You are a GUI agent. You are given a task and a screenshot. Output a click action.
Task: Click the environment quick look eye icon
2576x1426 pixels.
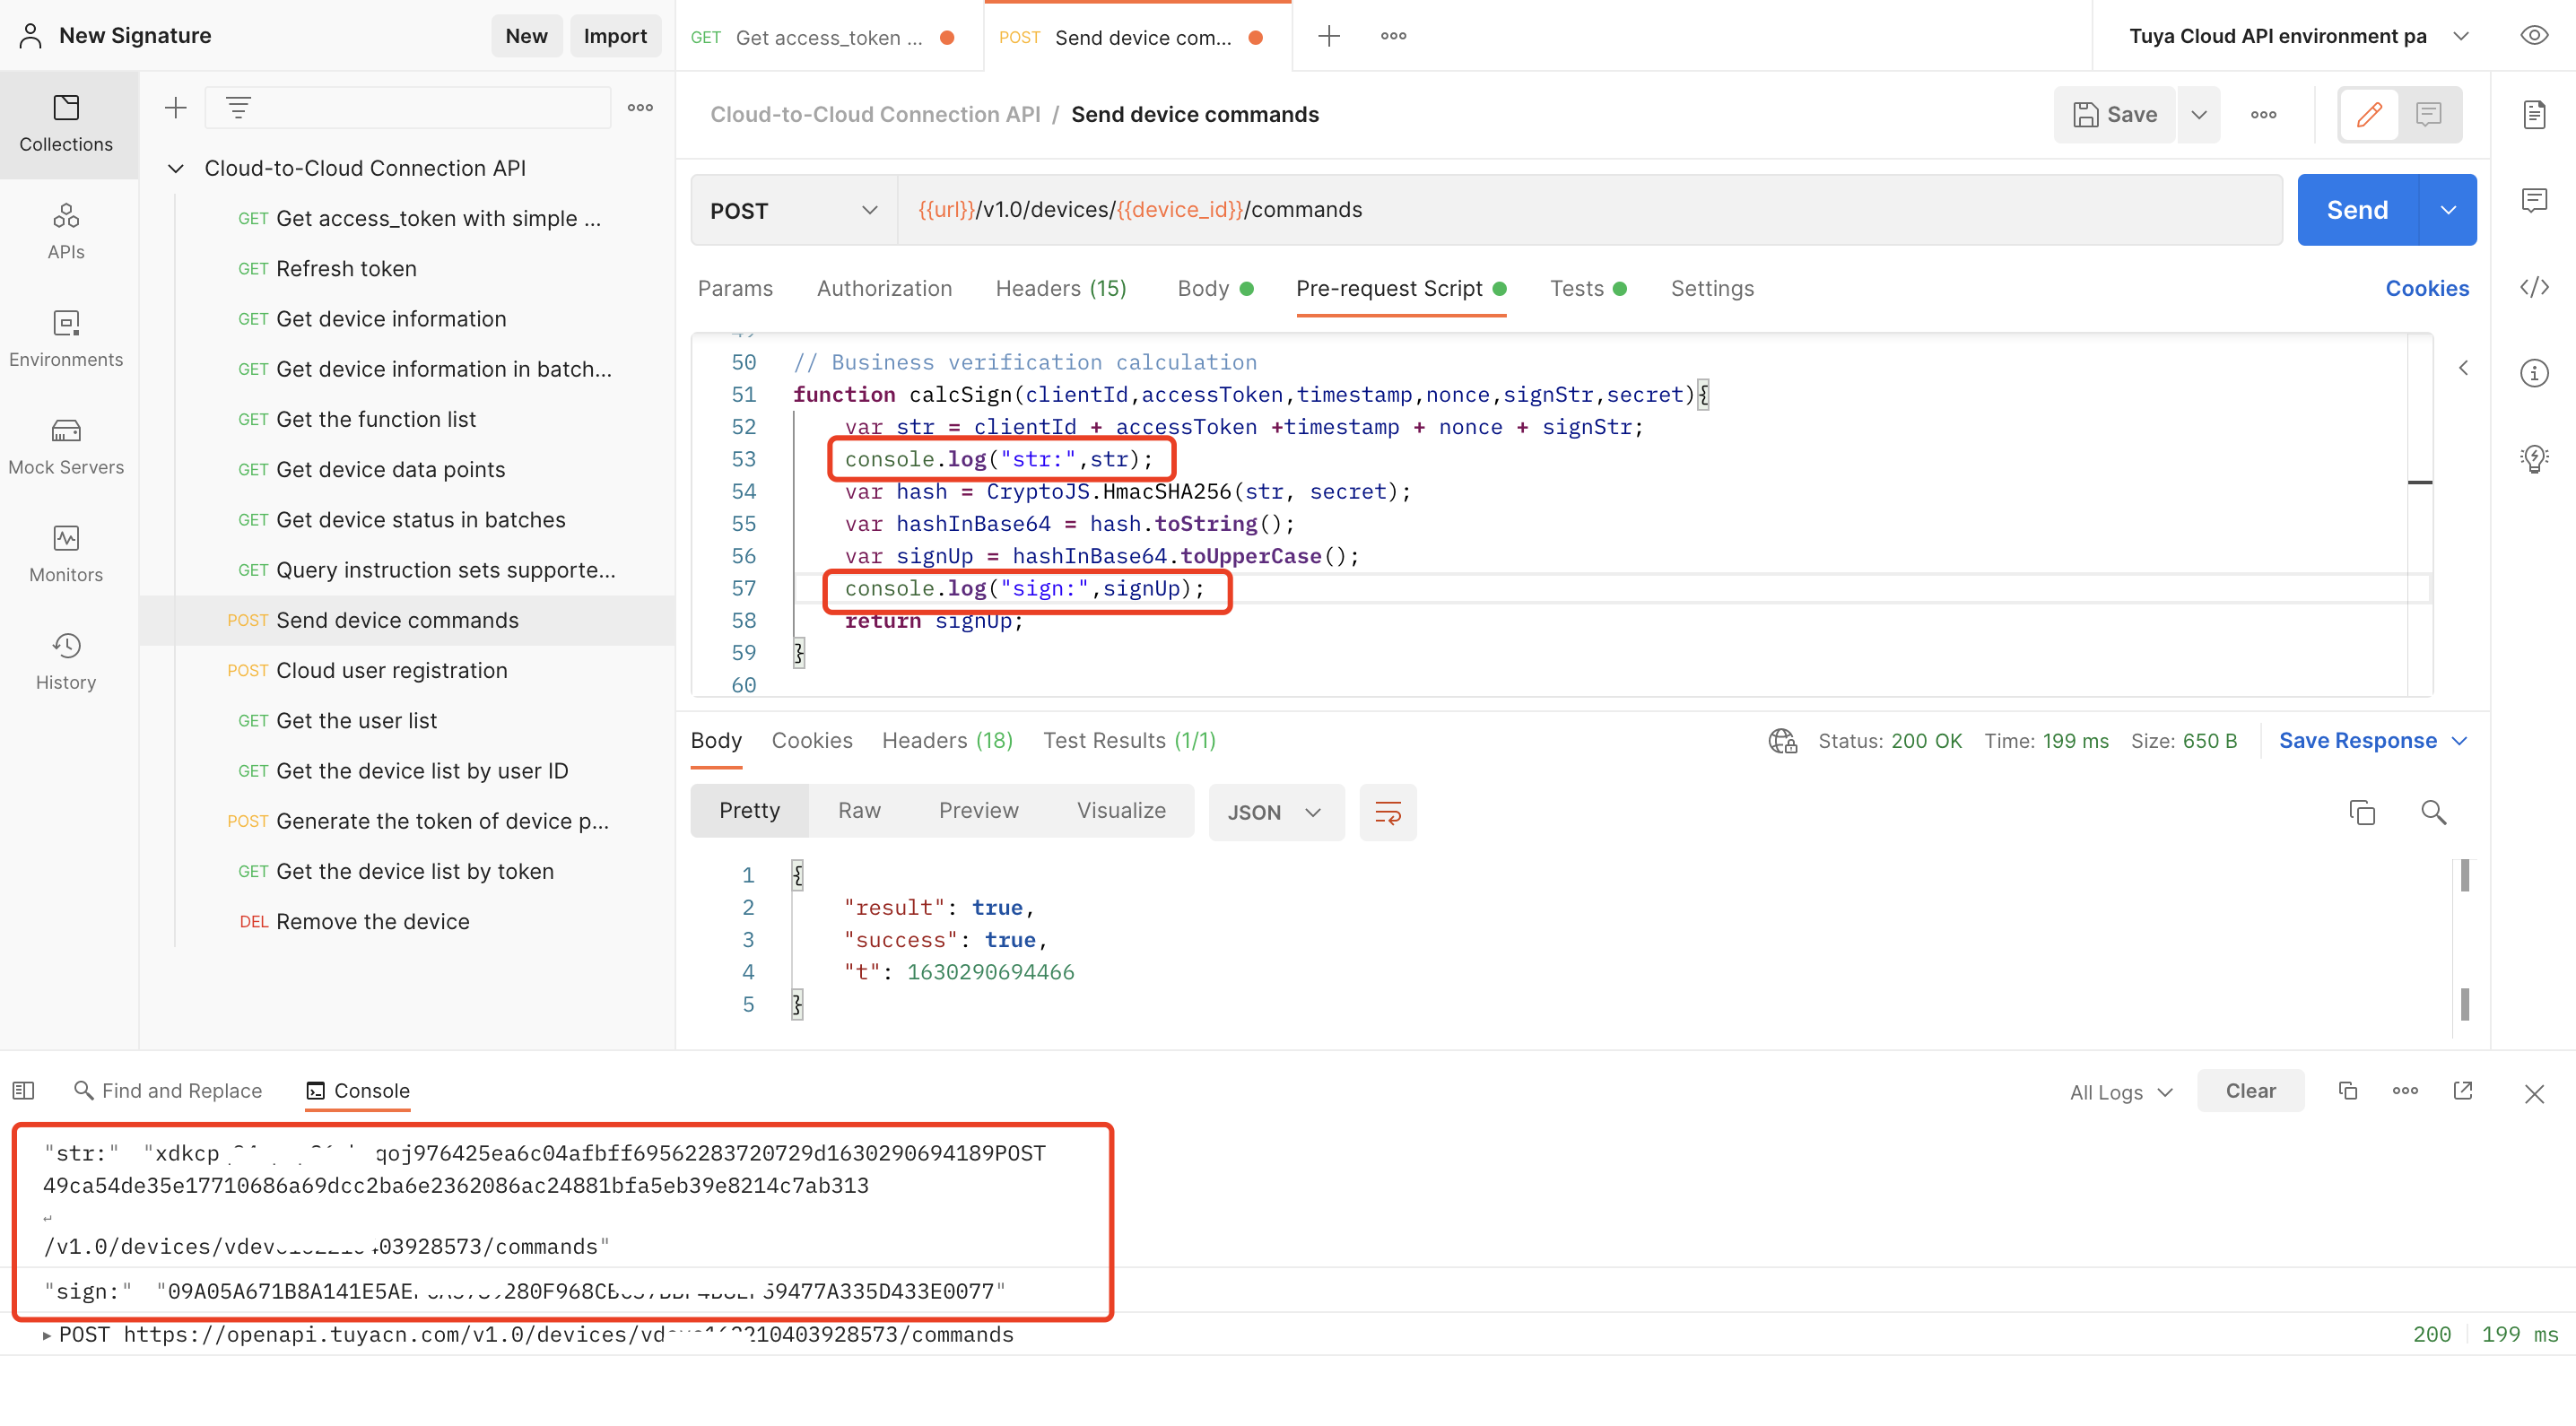2533,36
